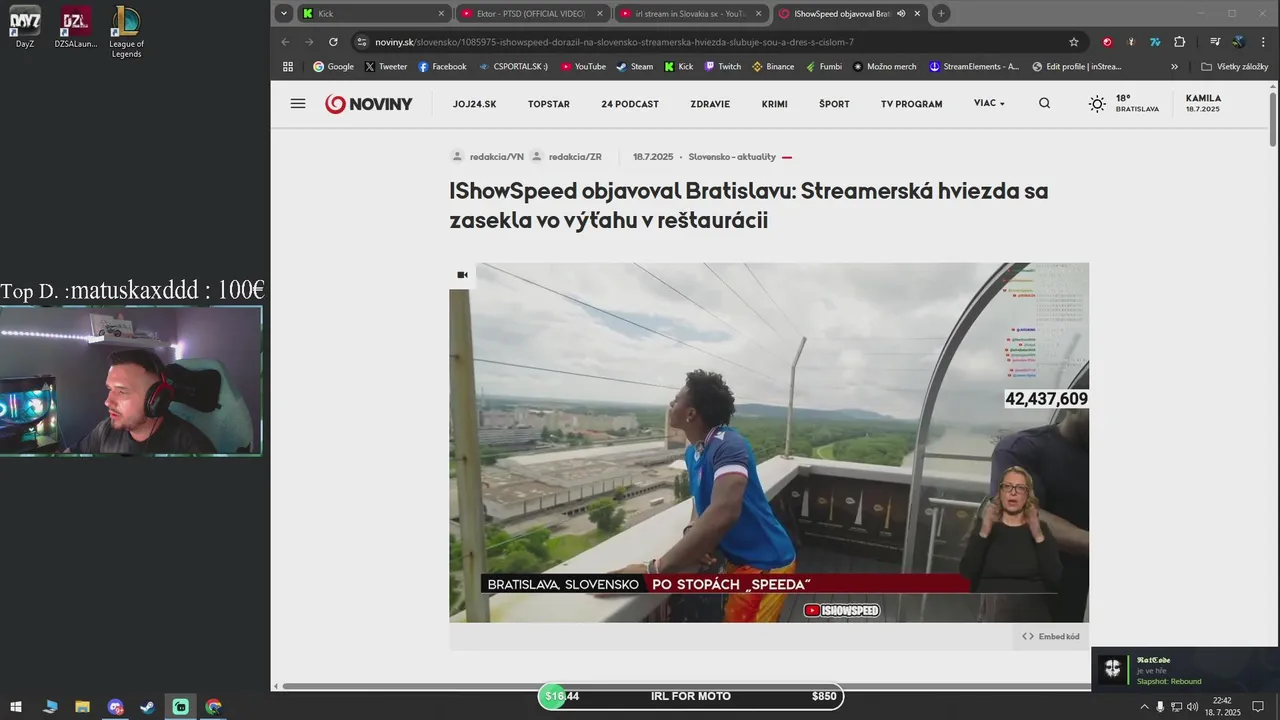This screenshot has width=1280, height=720.
Task: Open the Binance bookmark
Action: click(x=772, y=67)
